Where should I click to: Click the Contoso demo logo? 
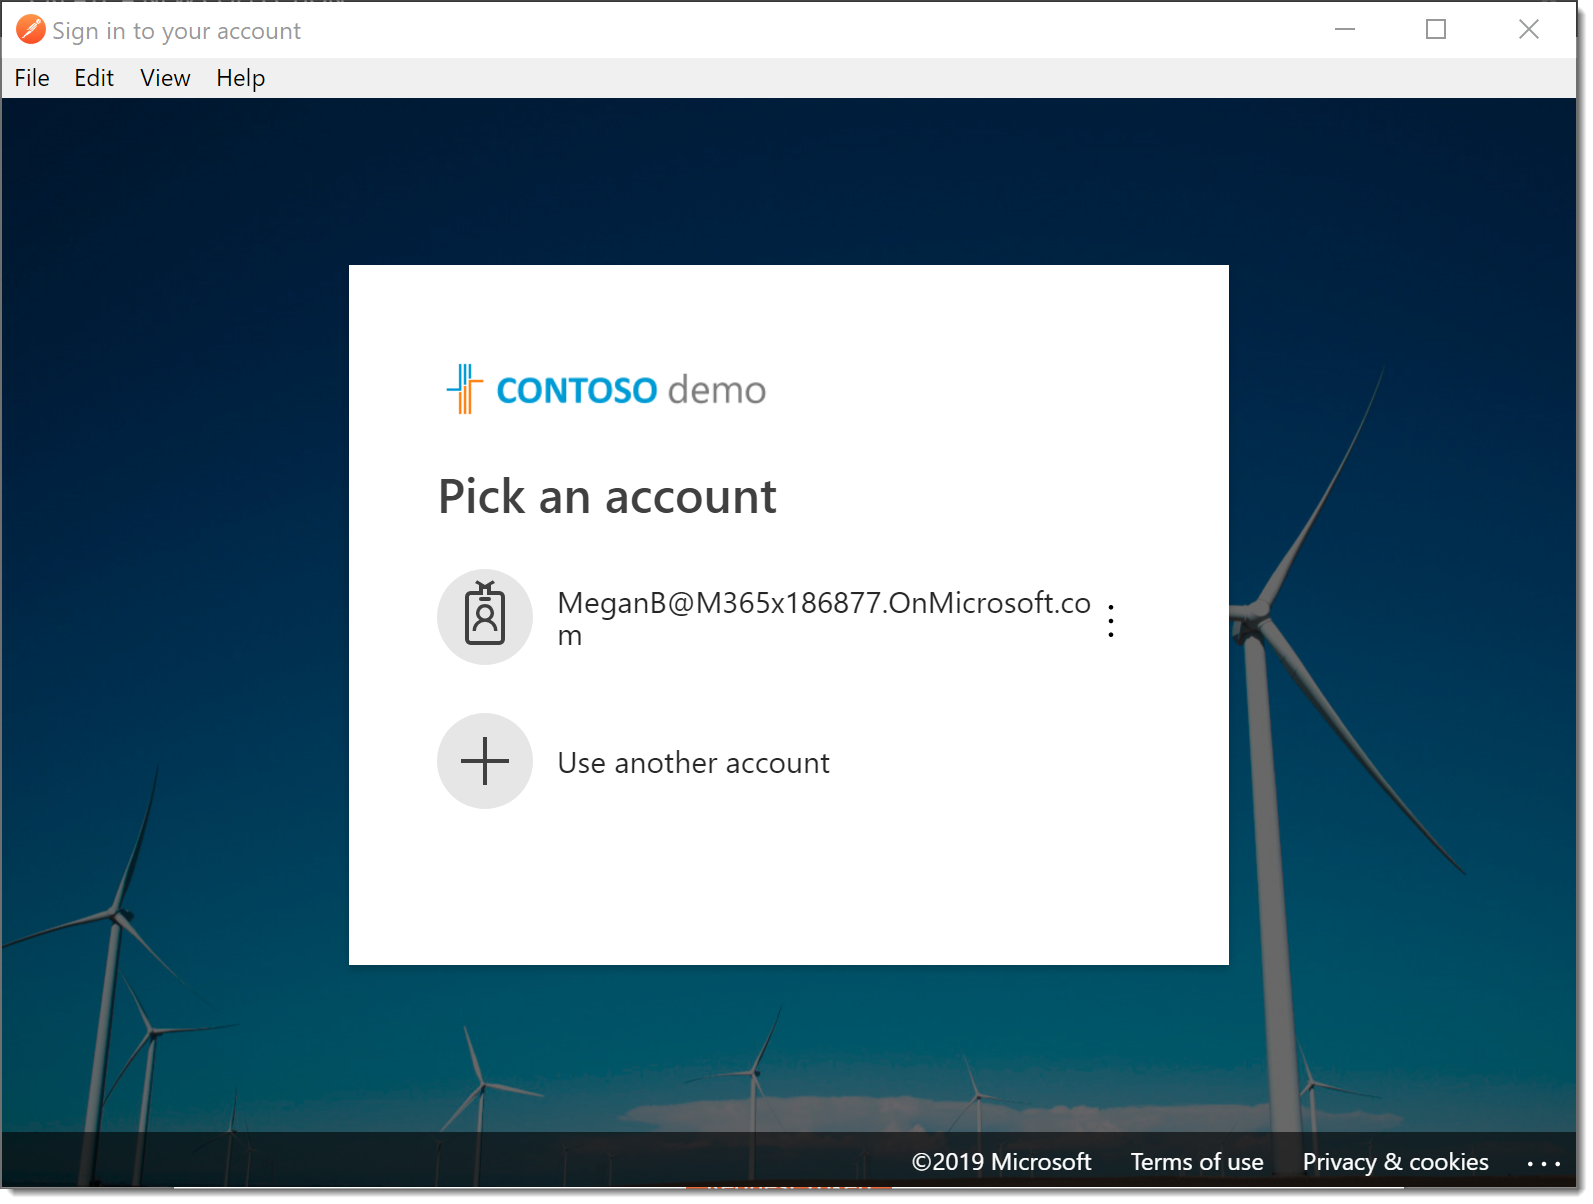pyautogui.click(x=606, y=389)
